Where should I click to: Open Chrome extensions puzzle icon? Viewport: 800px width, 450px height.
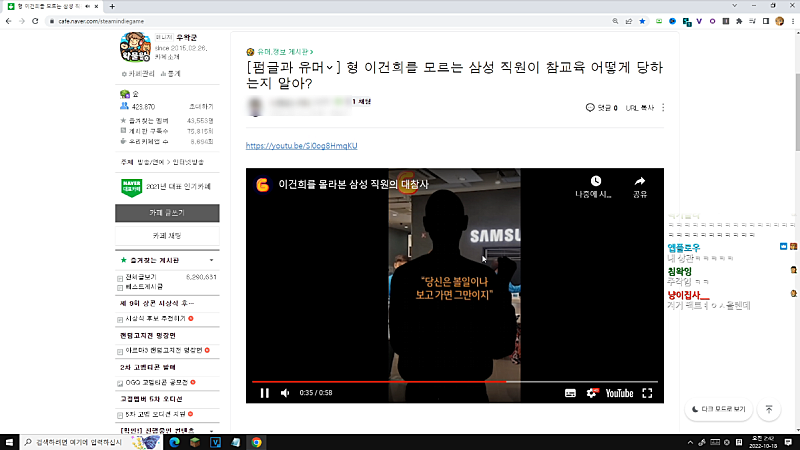pyautogui.click(x=739, y=21)
